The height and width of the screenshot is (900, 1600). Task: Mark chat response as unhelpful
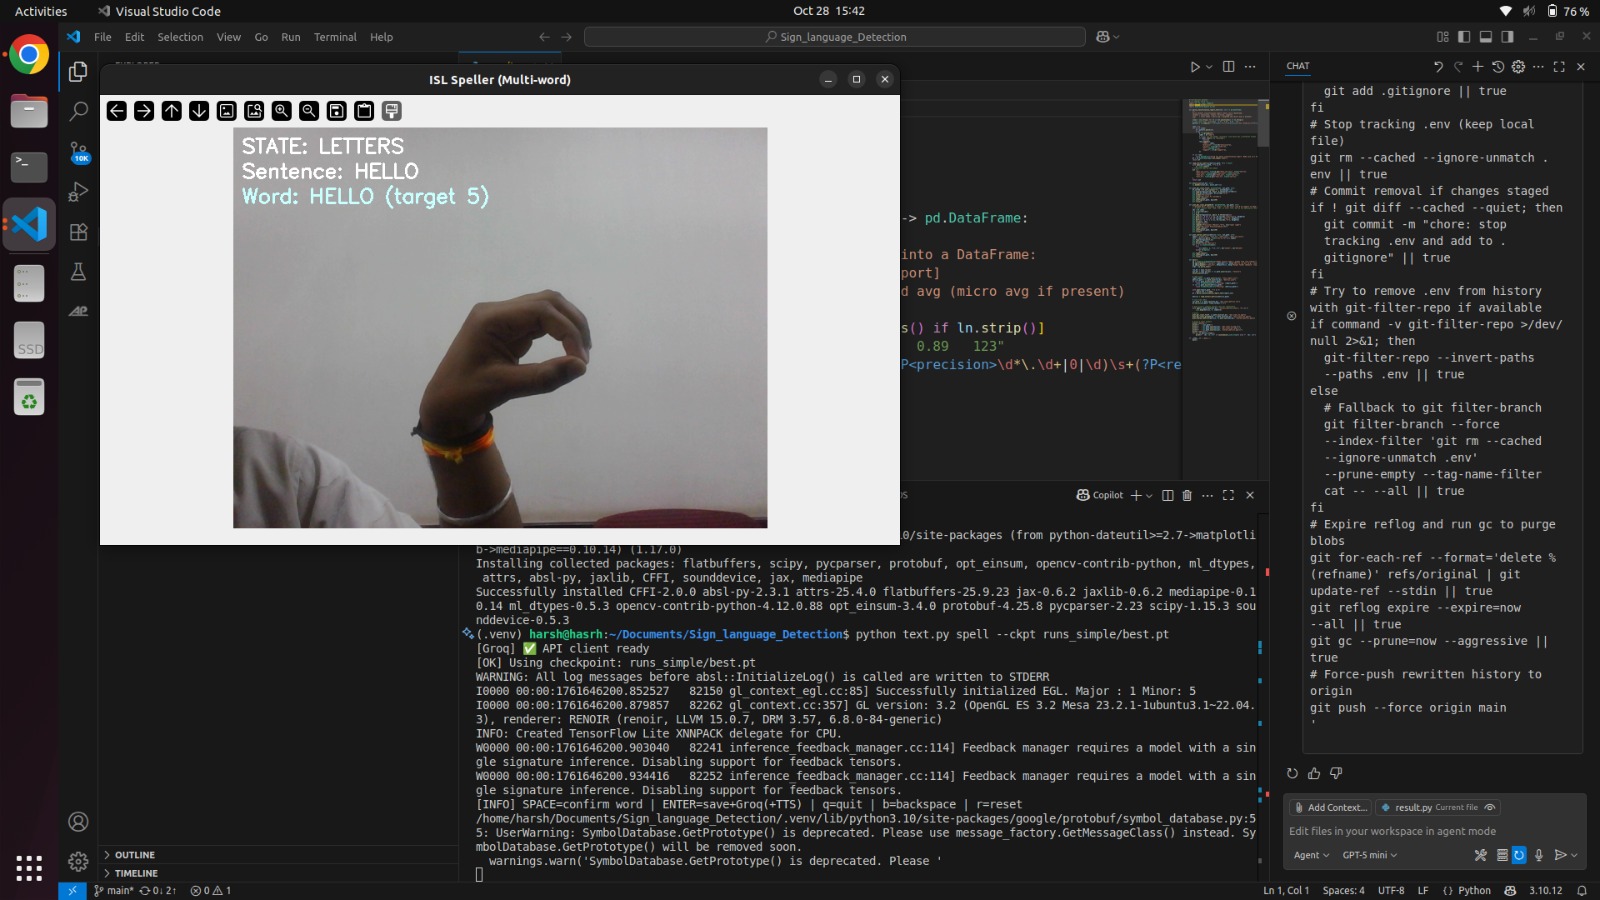tap(1336, 773)
